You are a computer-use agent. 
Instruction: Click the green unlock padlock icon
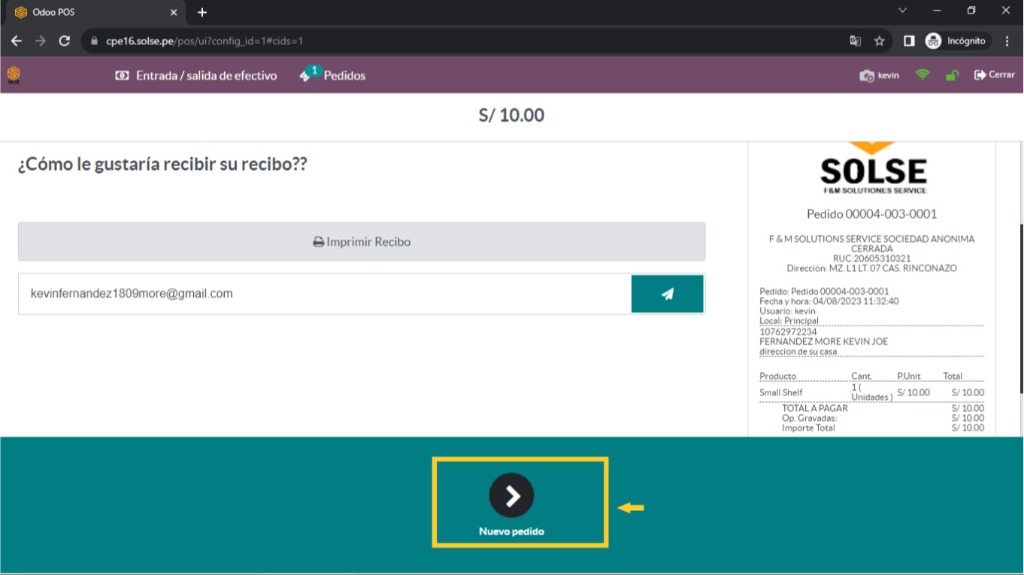(952, 75)
